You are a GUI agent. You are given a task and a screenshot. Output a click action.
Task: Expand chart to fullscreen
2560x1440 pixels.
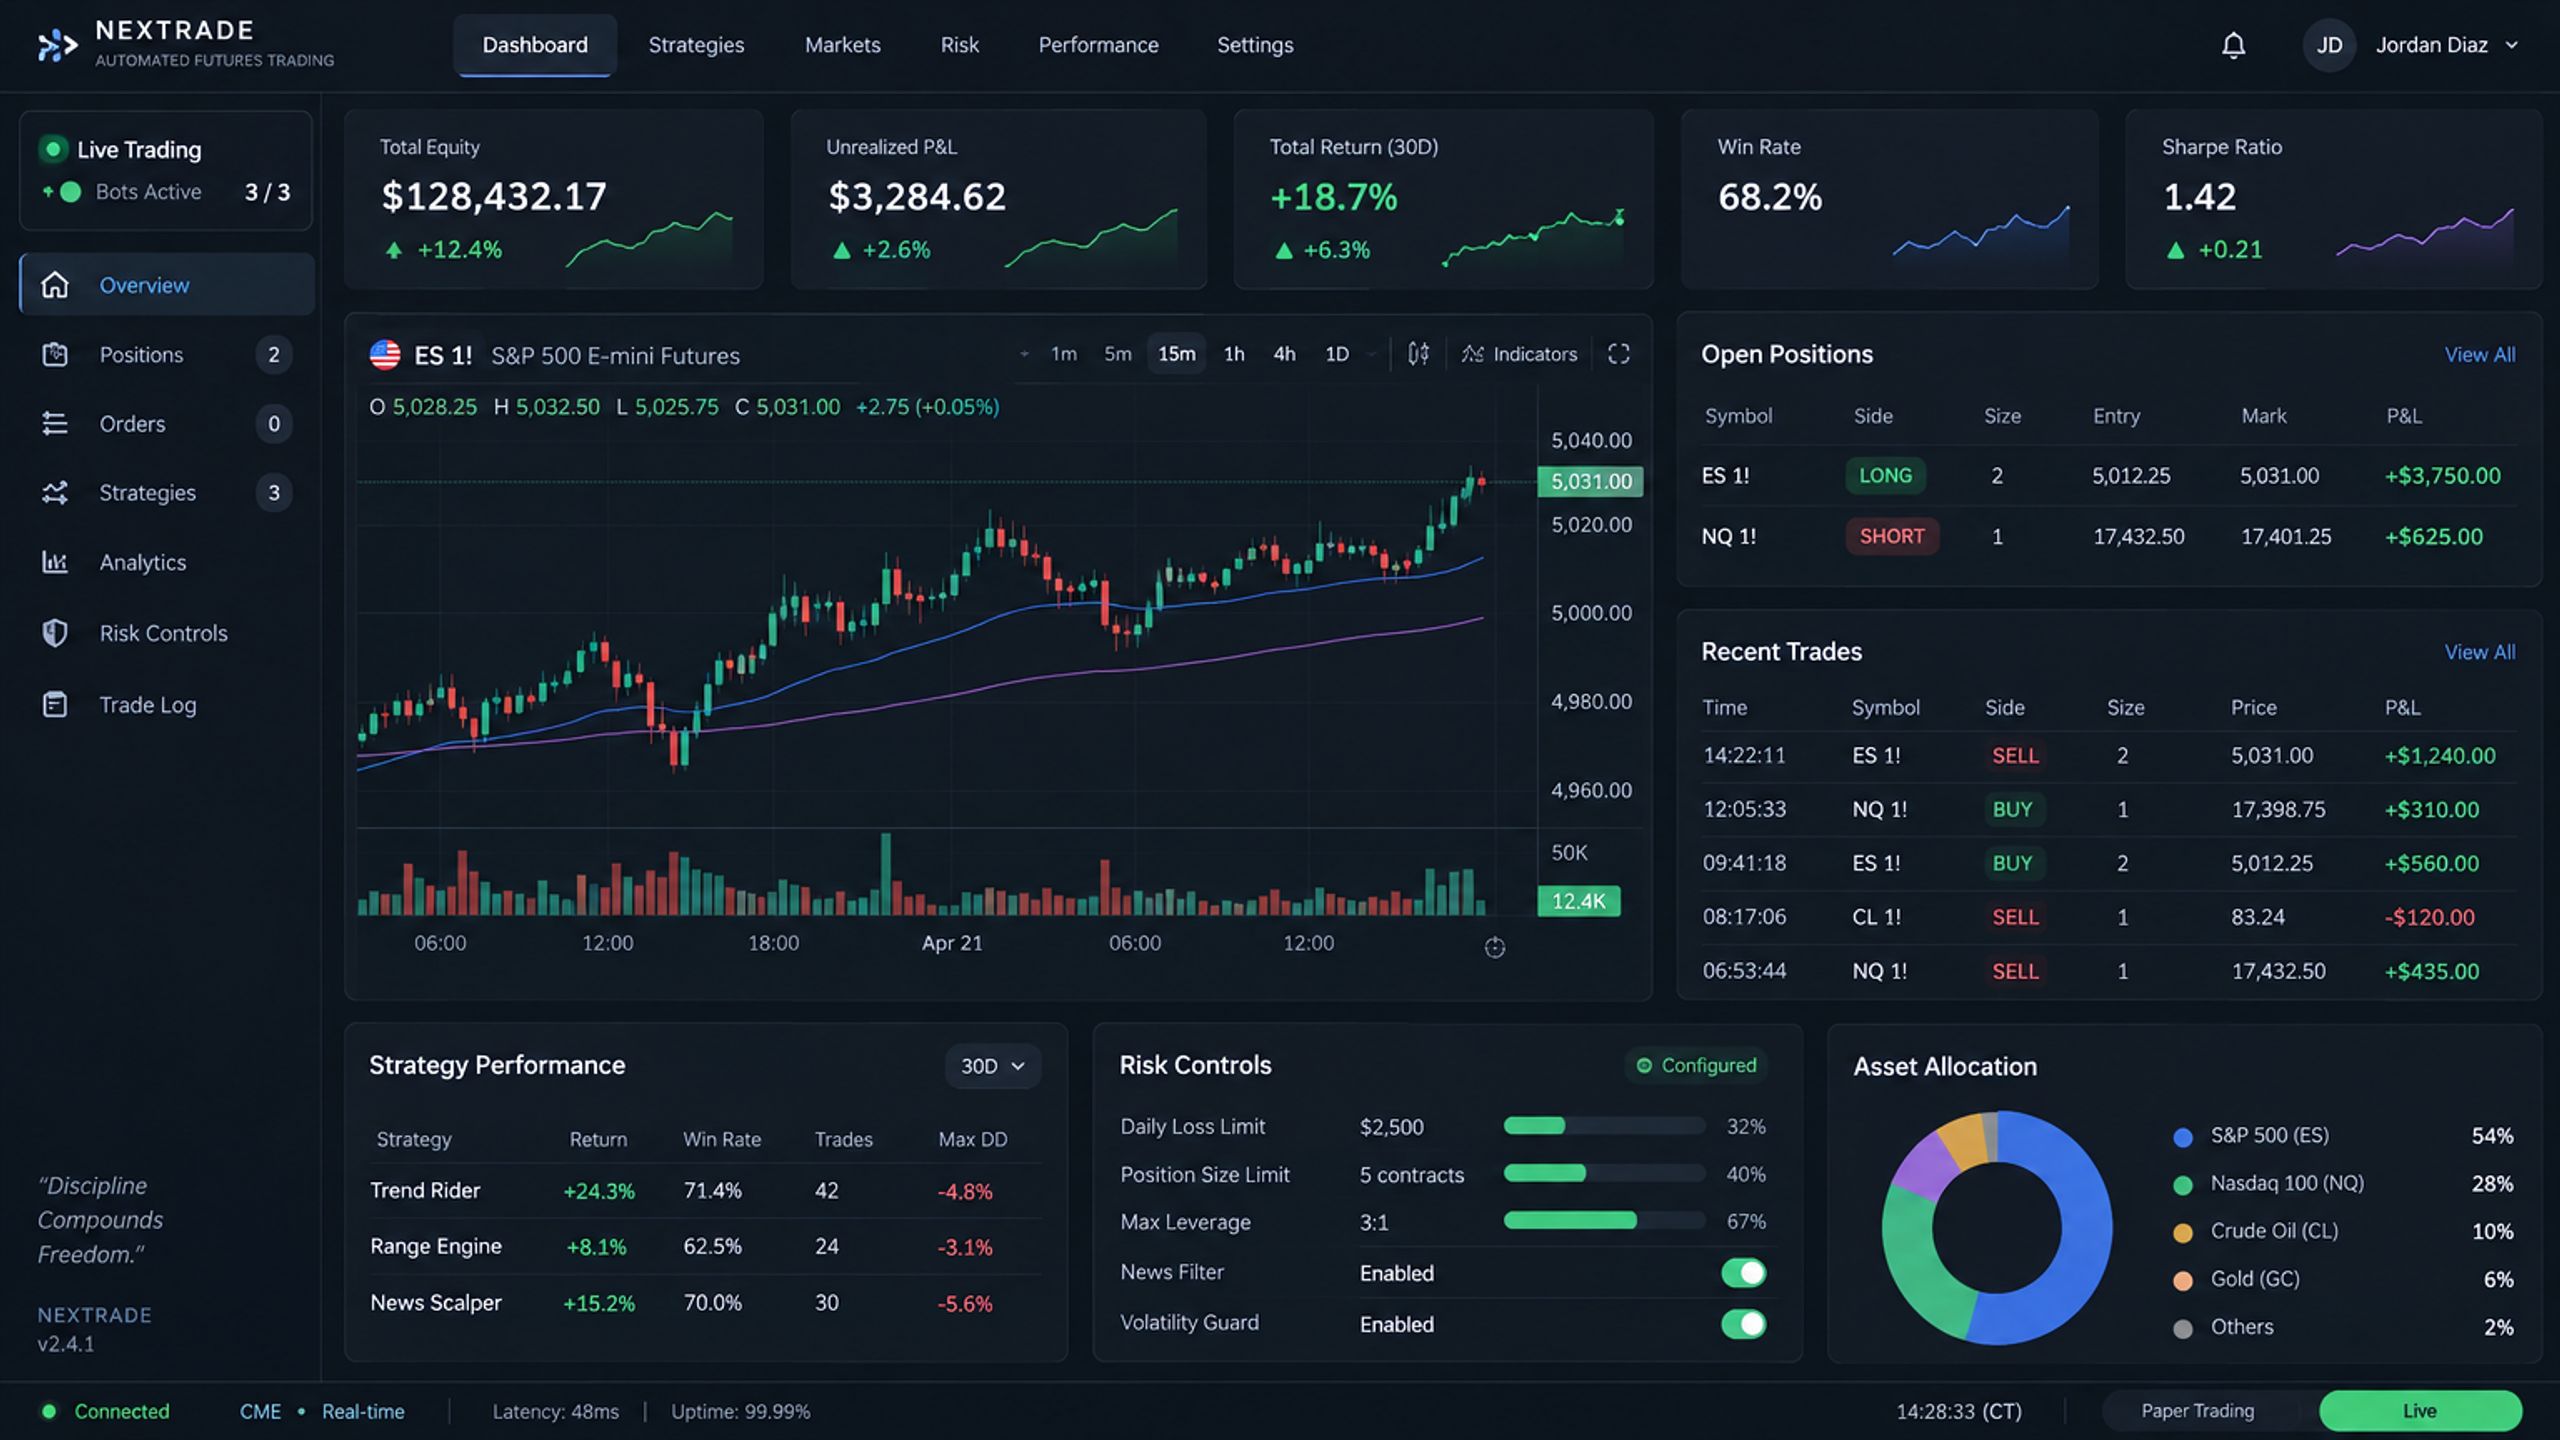point(1619,354)
